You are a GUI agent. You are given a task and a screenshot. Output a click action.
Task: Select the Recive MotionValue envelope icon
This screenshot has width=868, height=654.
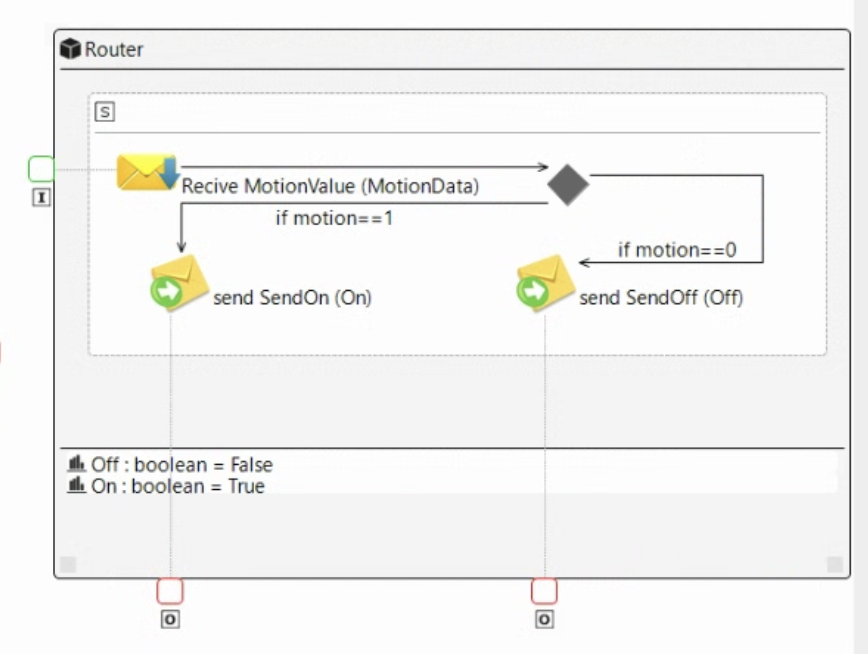(x=147, y=172)
